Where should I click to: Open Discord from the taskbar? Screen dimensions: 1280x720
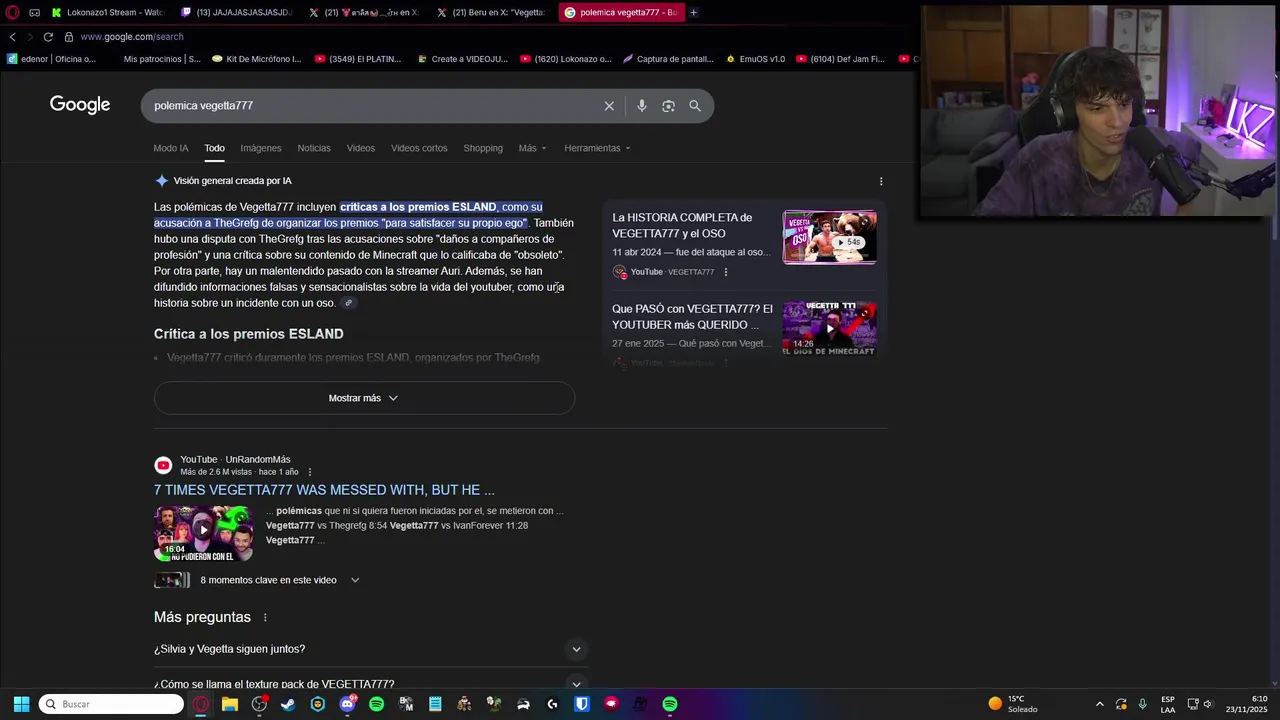point(347,704)
